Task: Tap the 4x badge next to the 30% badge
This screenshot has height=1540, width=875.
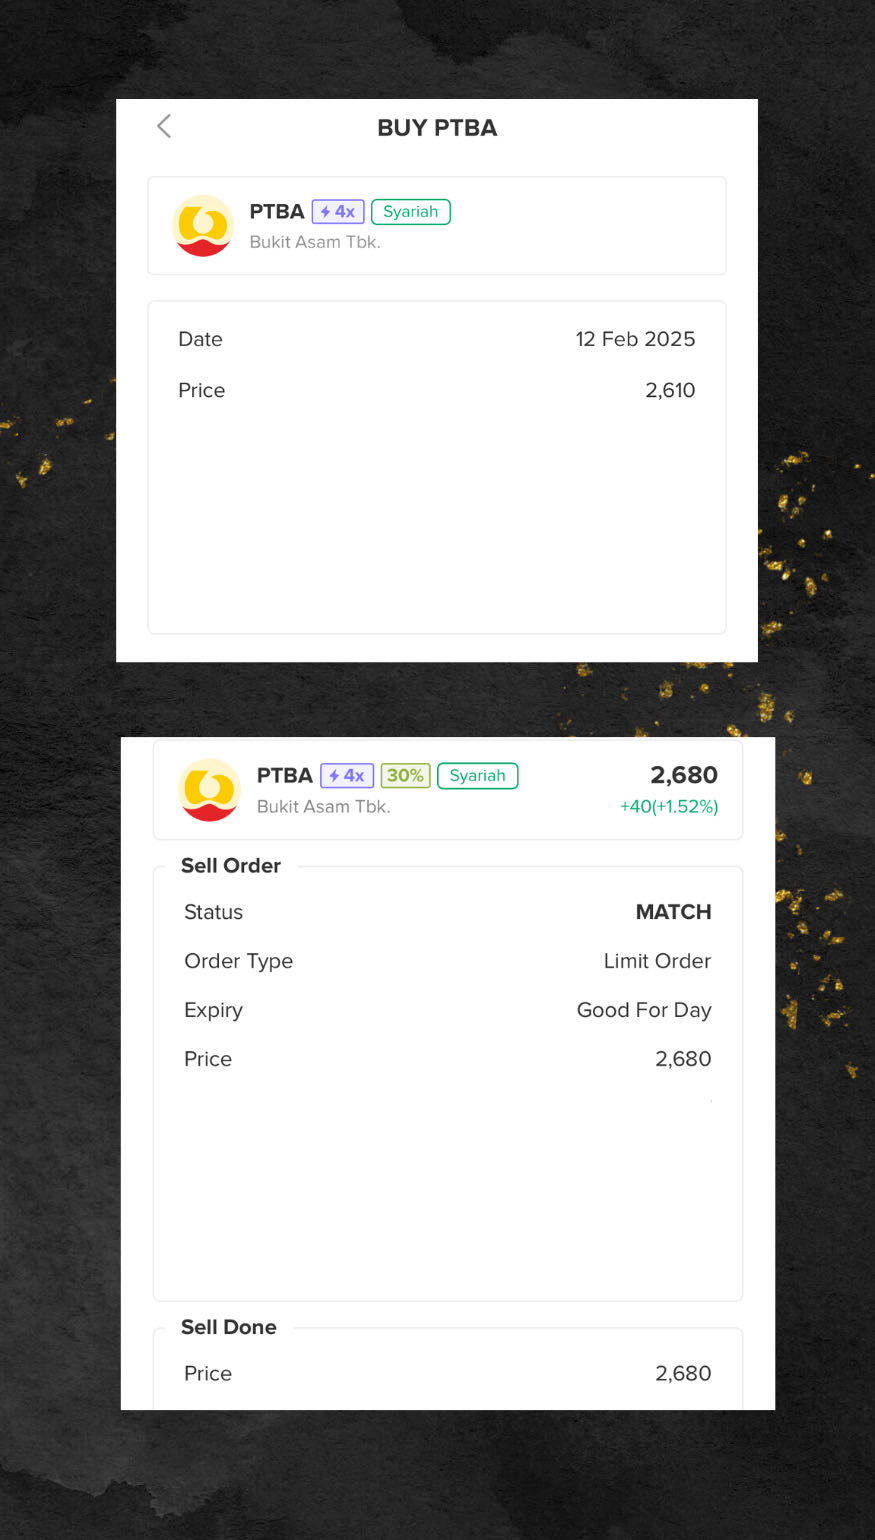Action: (x=346, y=776)
